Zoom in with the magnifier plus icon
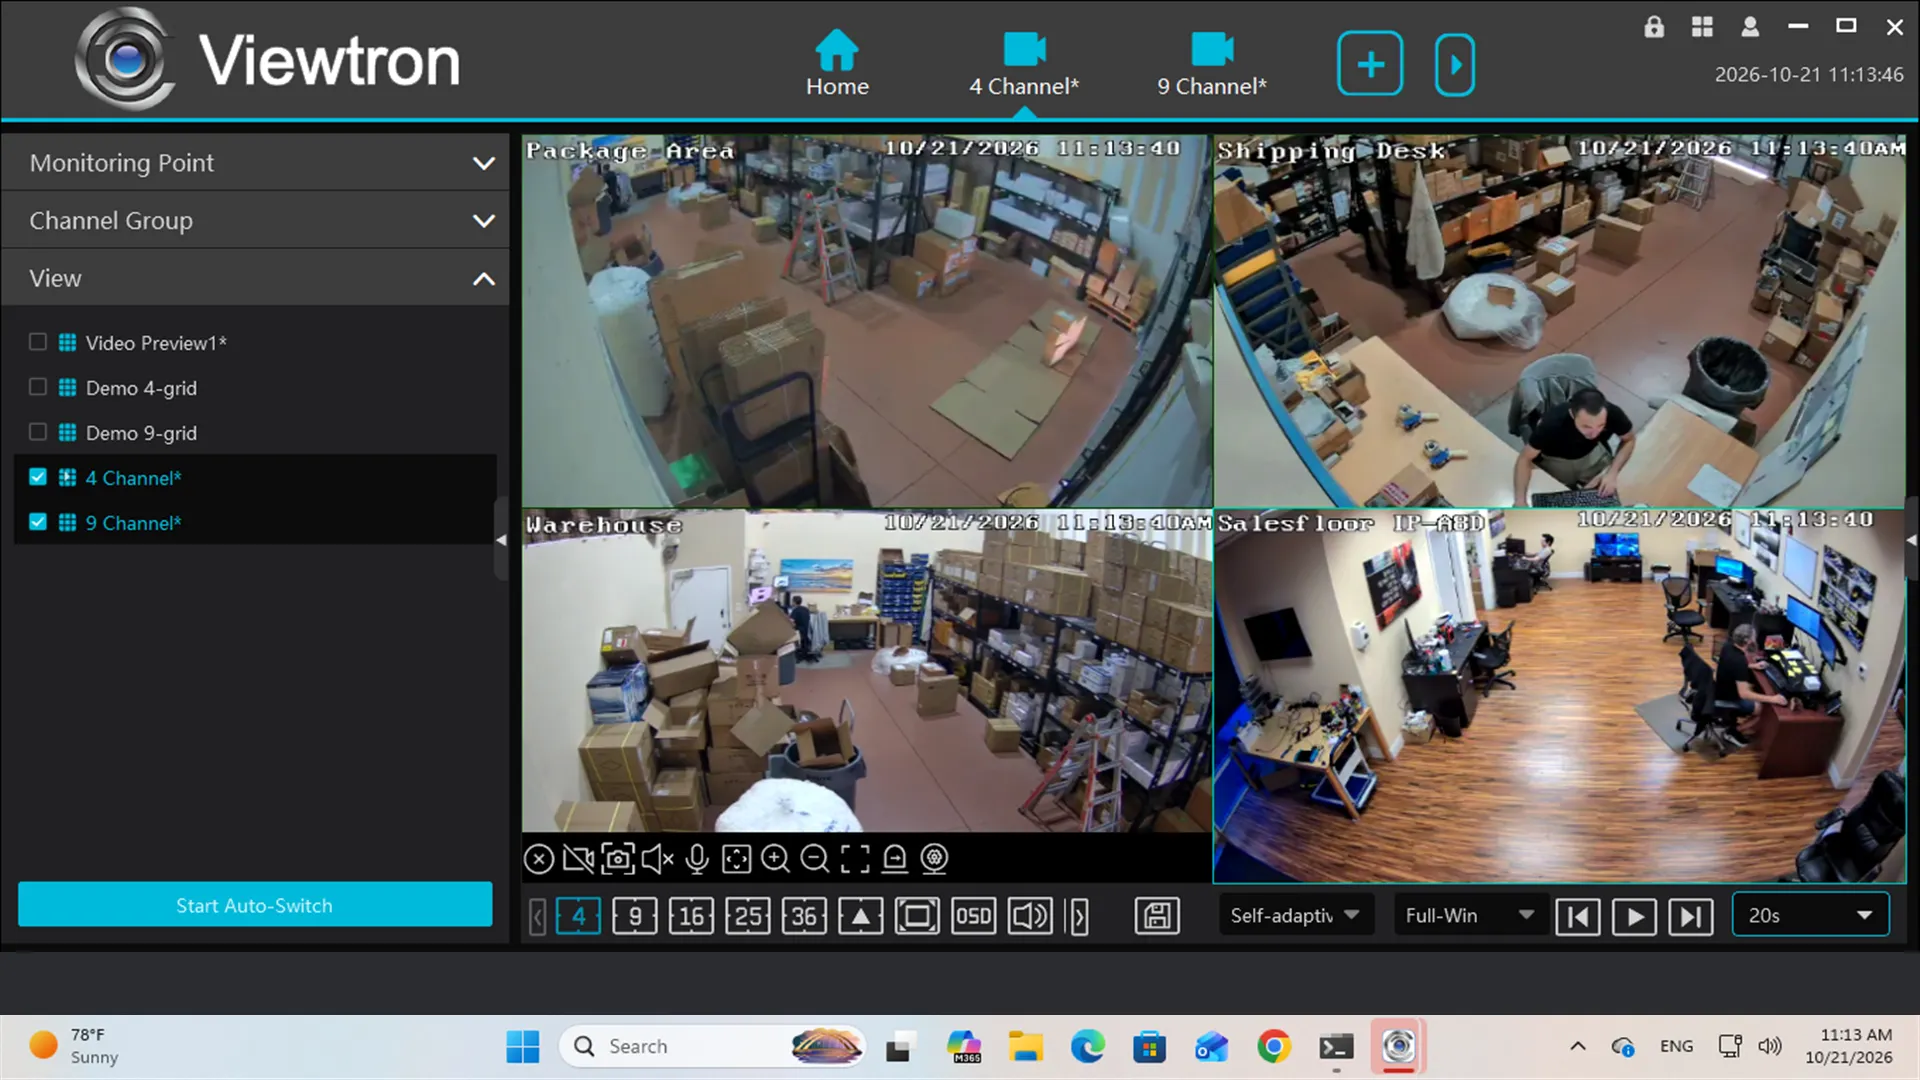 776,859
